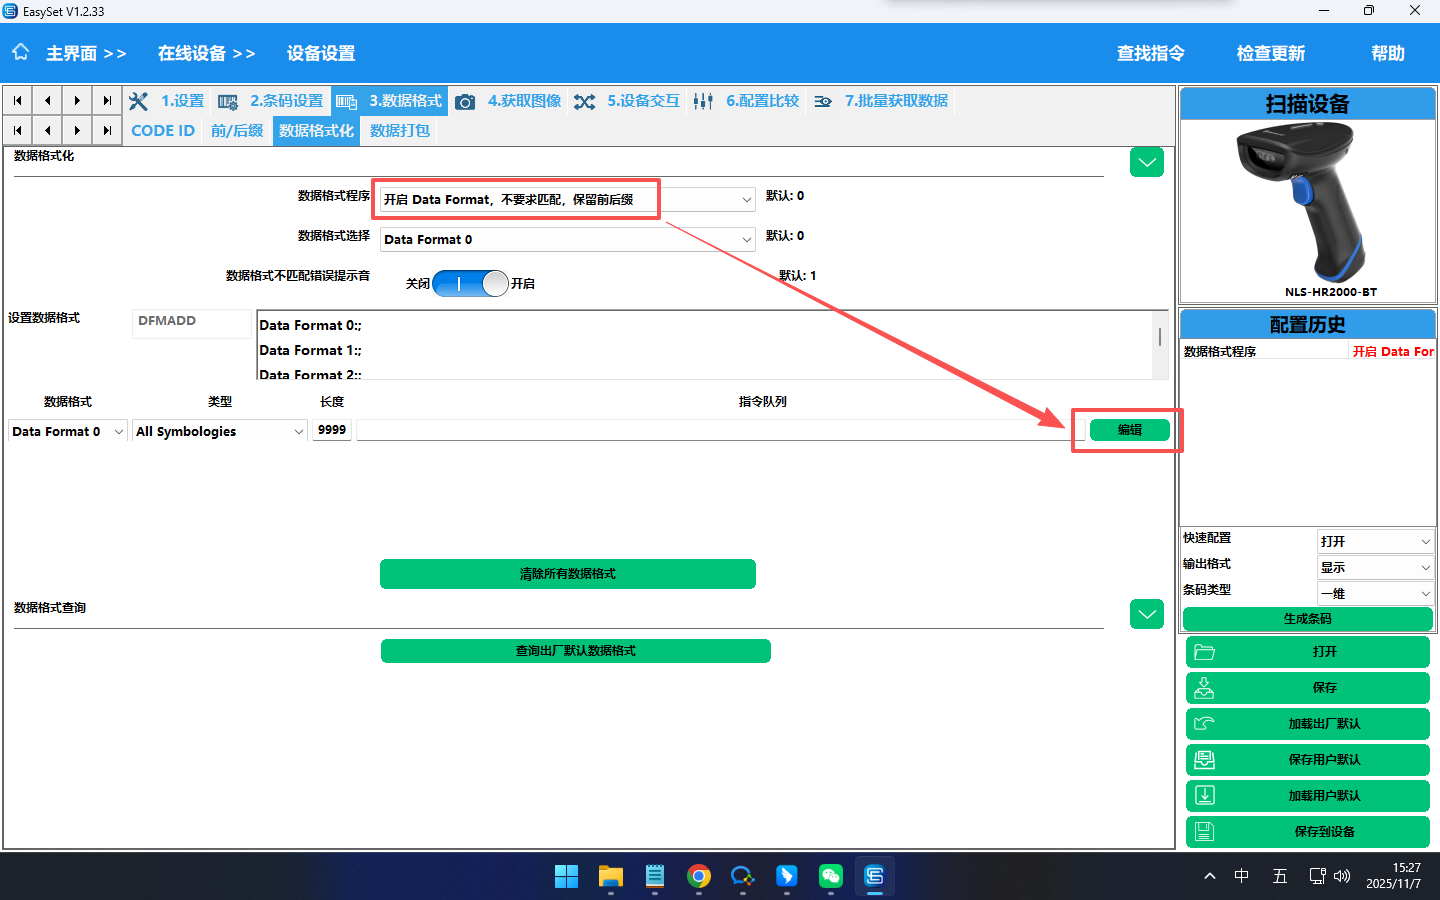Click the download icon on 加载用户默认
1440x900 pixels.
click(1205, 795)
